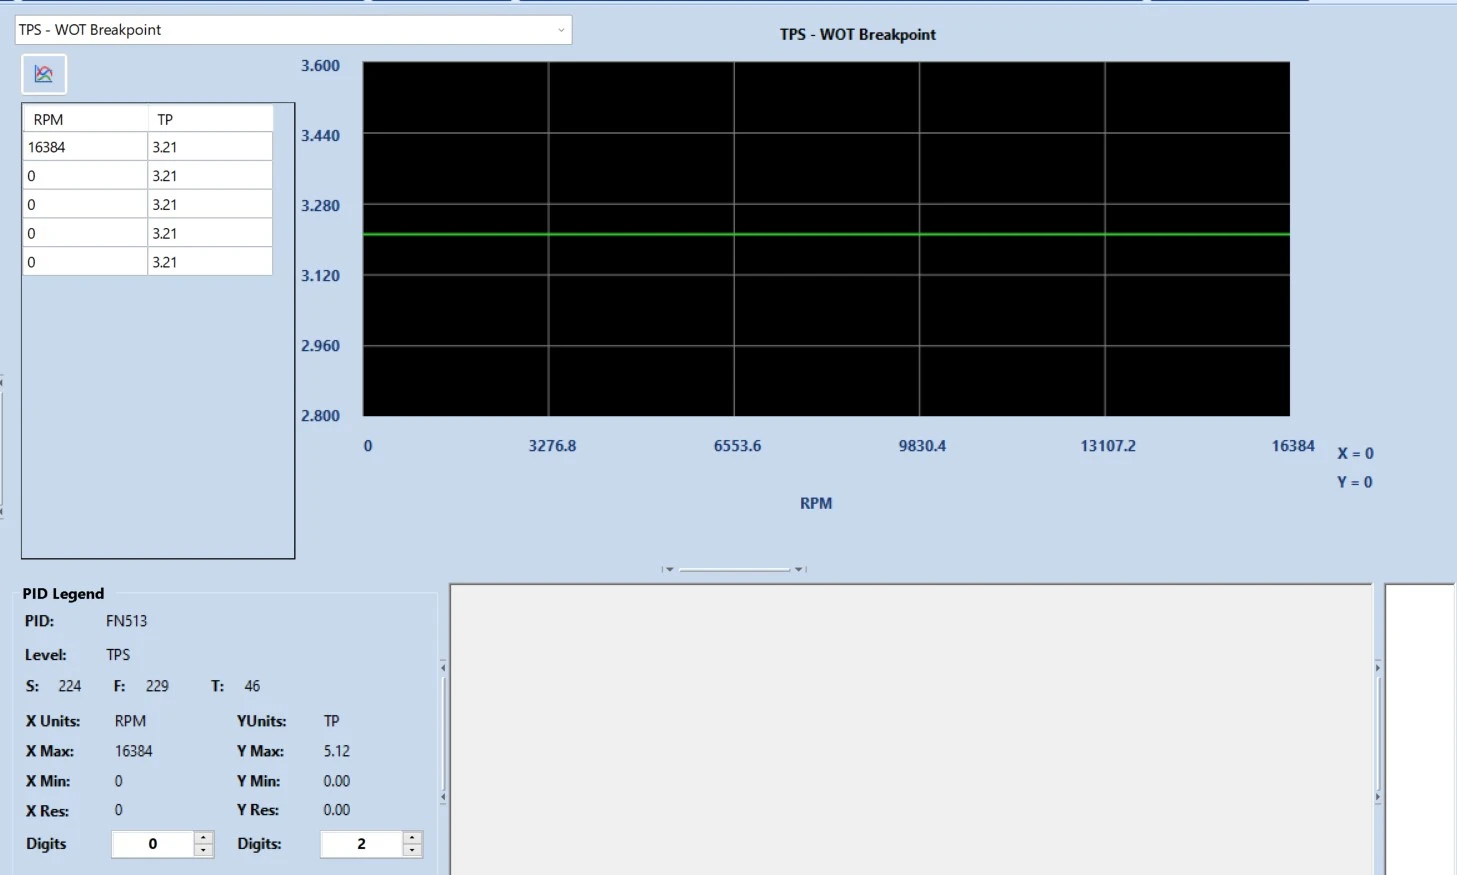This screenshot has width=1457, height=875.
Task: Click the 3276.8 x-axis label
Action: (552, 446)
